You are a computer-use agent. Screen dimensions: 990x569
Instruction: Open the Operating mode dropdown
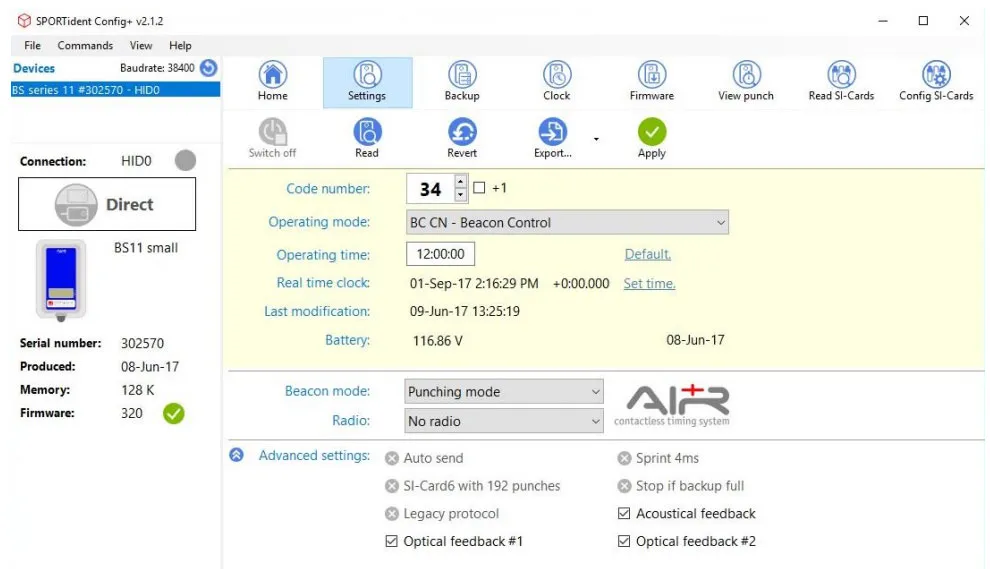[x=567, y=222]
